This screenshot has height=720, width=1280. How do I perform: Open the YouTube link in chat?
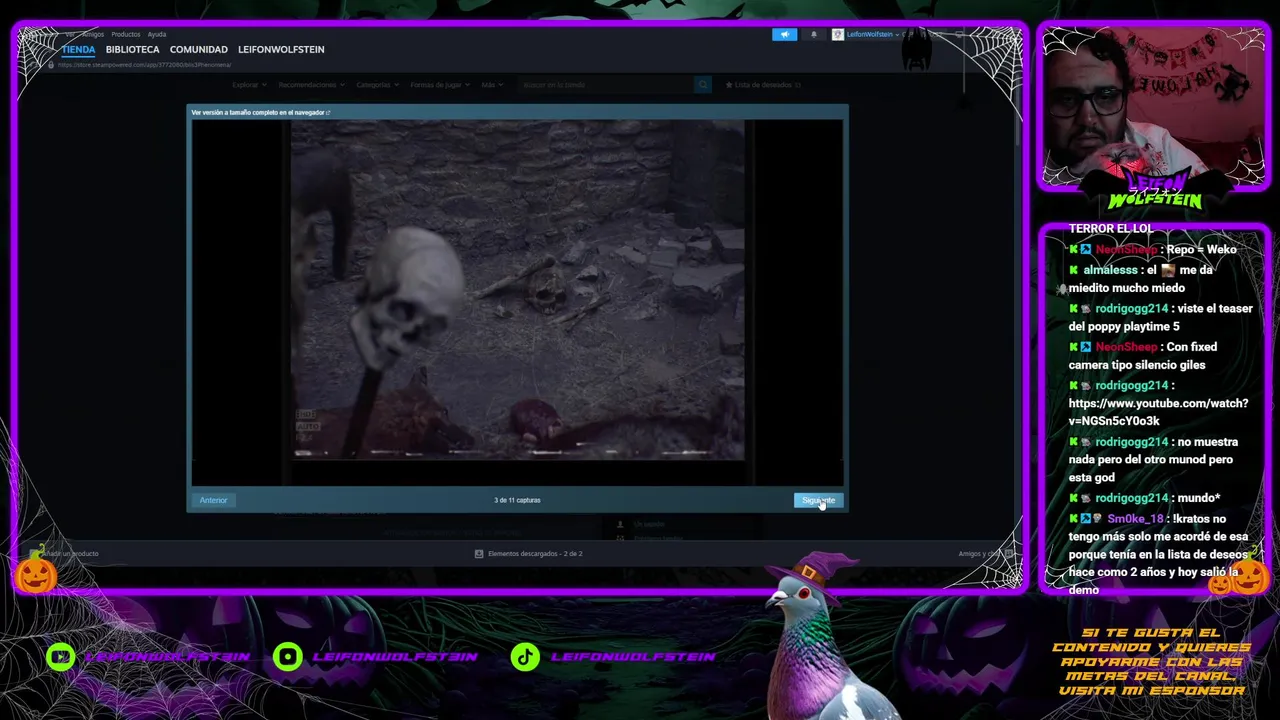[x=1158, y=412]
